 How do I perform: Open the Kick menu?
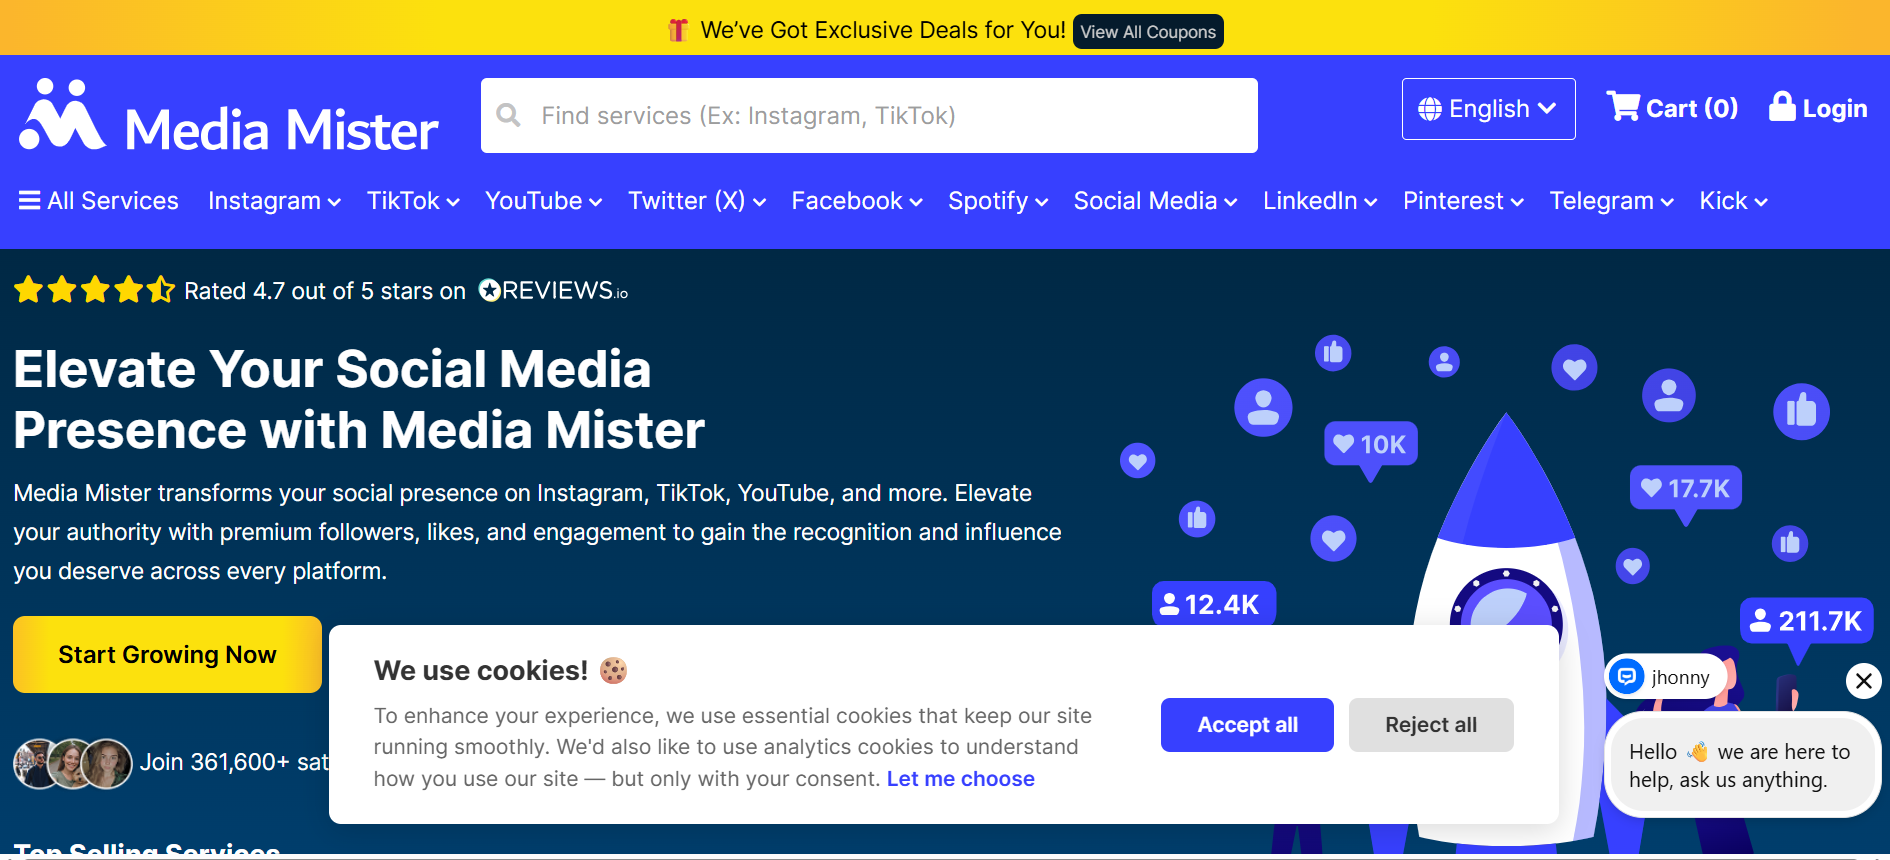pos(1733,201)
